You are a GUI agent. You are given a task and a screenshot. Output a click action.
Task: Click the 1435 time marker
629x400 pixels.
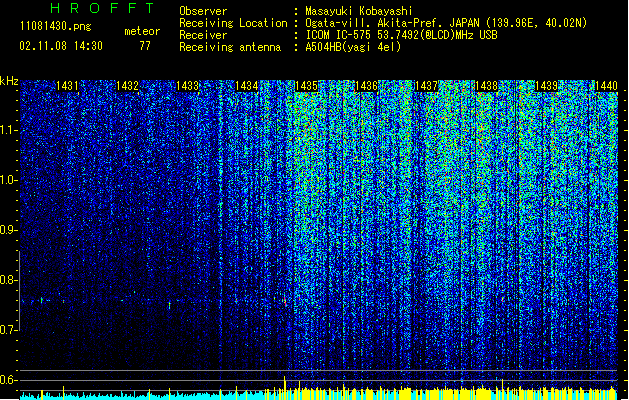(306, 86)
